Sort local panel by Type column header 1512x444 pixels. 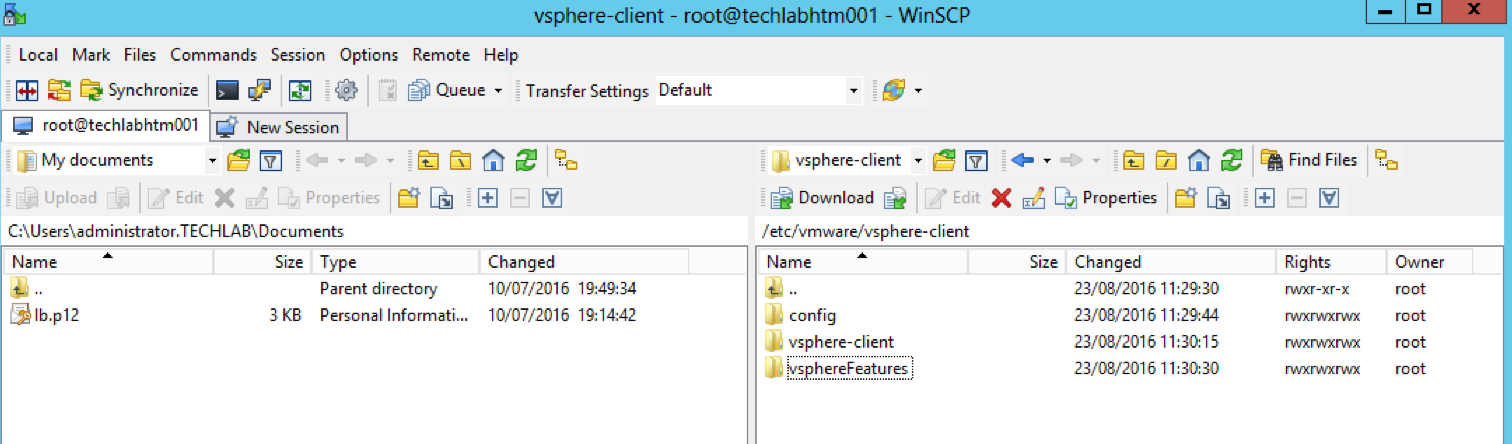(x=395, y=262)
